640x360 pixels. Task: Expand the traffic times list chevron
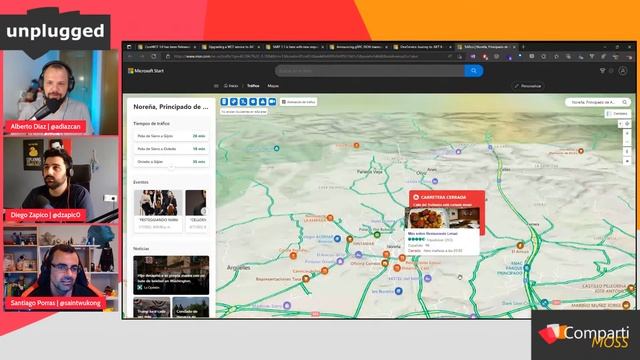(171, 168)
